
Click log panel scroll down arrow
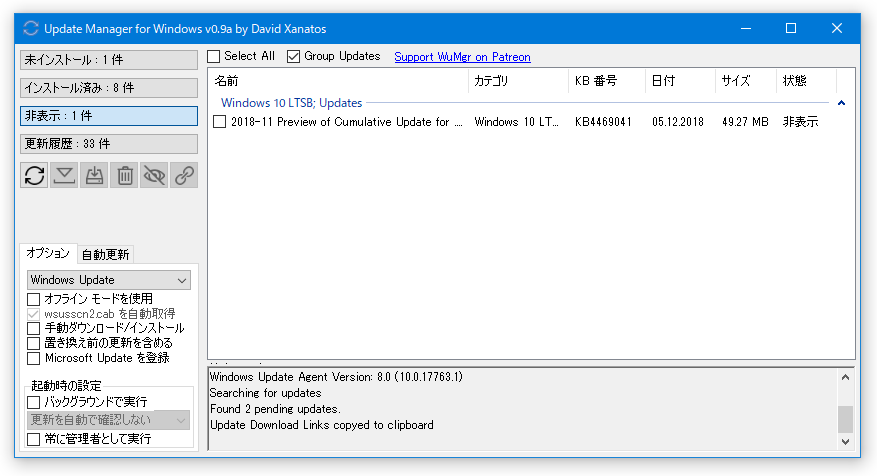click(845, 441)
